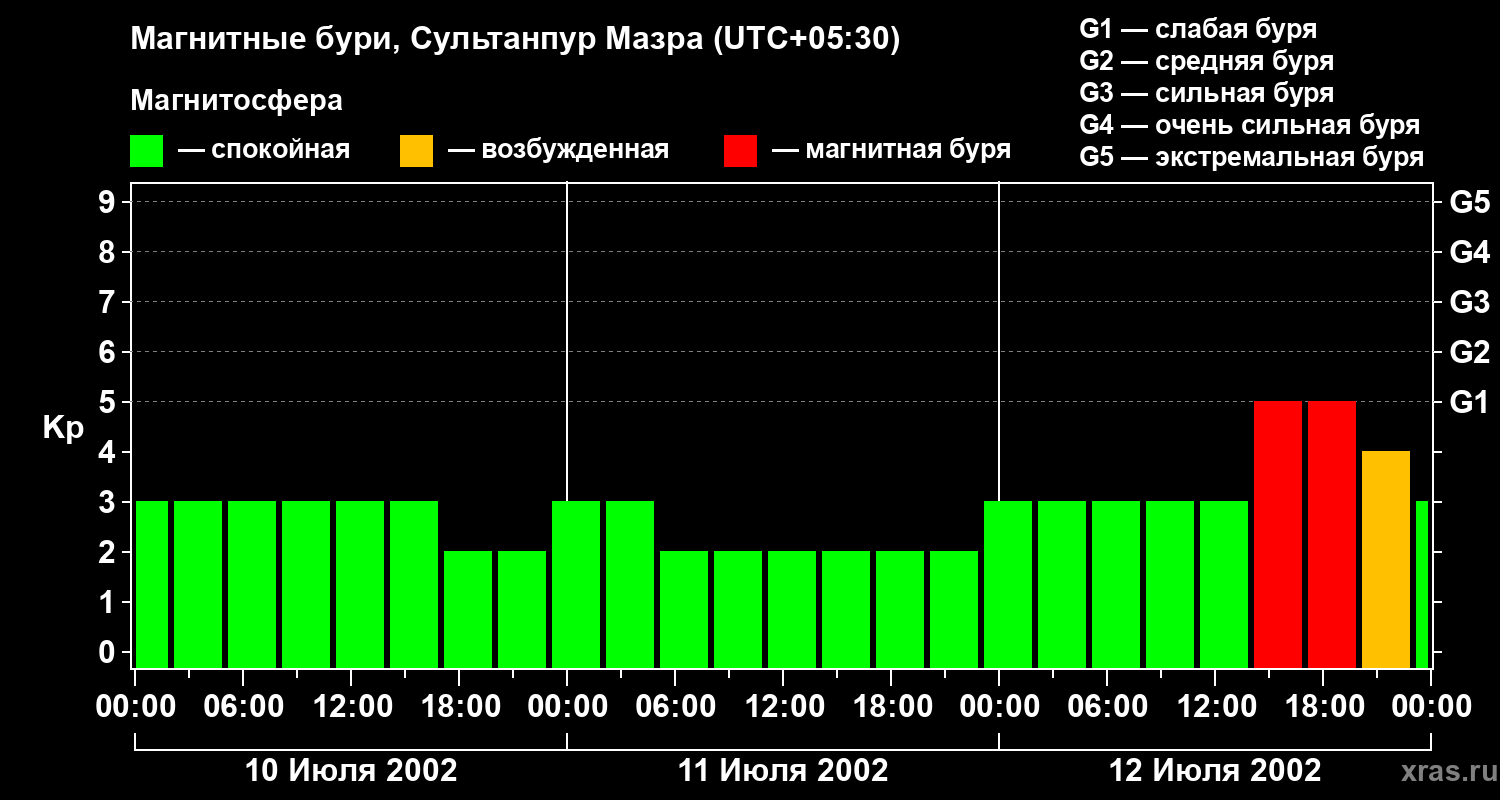The image size is (1500, 800).
Task: Click the — магнитная буря legend label
Action: pyautogui.click(x=891, y=150)
